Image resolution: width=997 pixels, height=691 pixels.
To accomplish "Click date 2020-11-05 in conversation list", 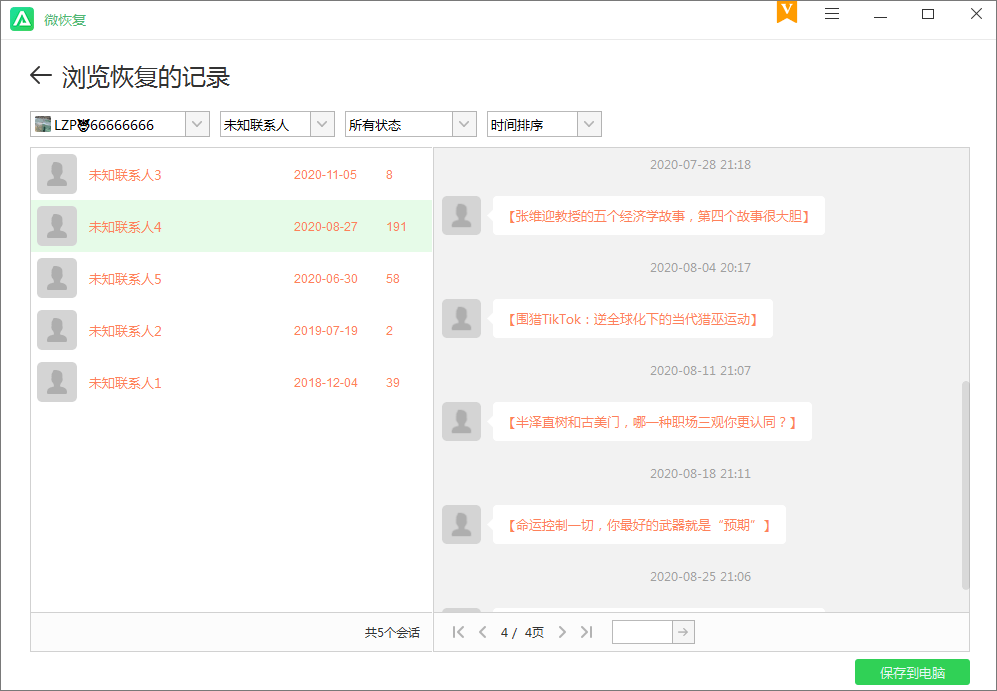I will 325,175.
